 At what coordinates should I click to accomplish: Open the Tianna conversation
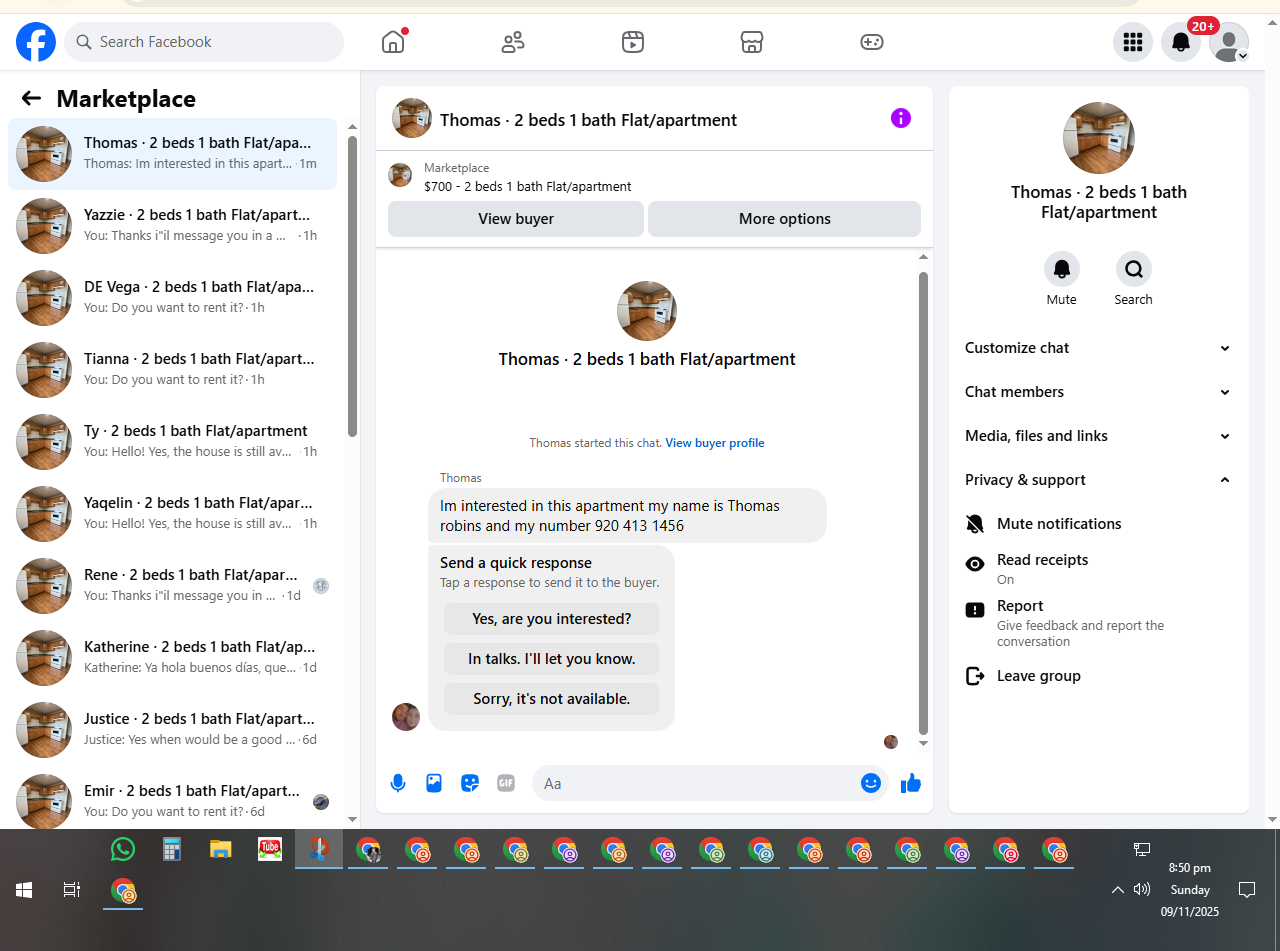(x=172, y=370)
